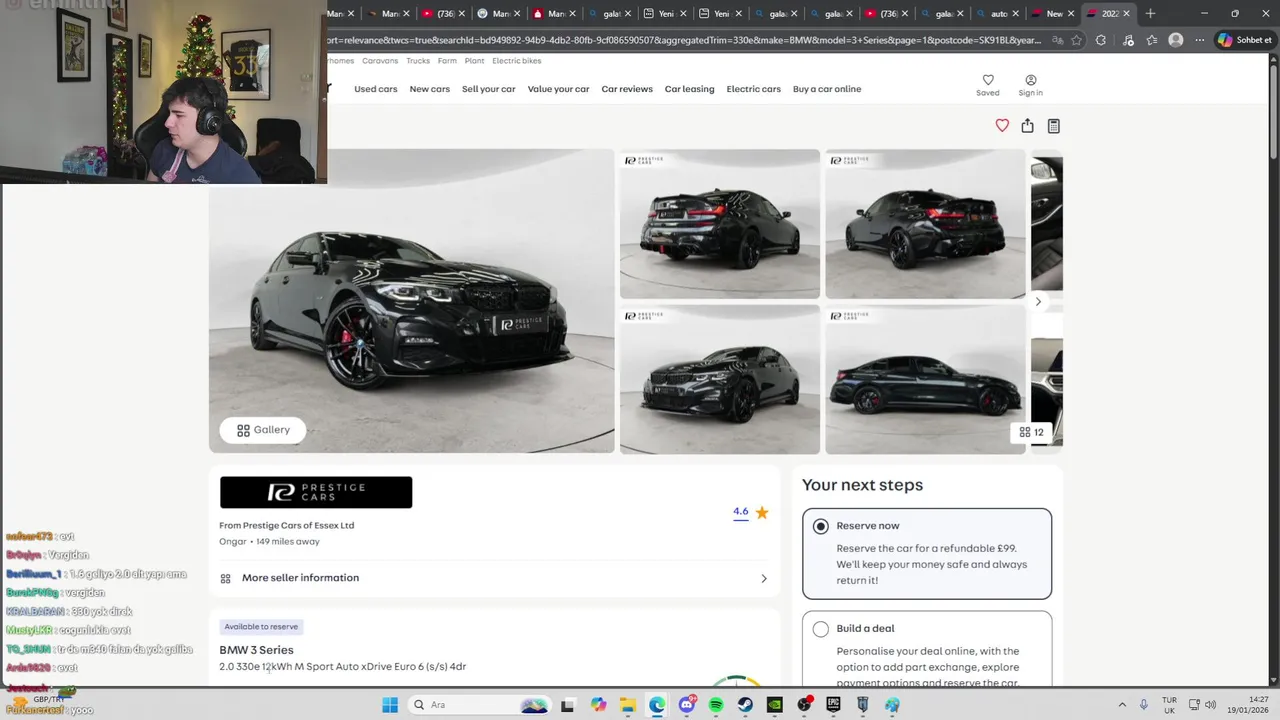The image size is (1280, 720).
Task: Click the Farm link in top strip
Action: pos(447,61)
